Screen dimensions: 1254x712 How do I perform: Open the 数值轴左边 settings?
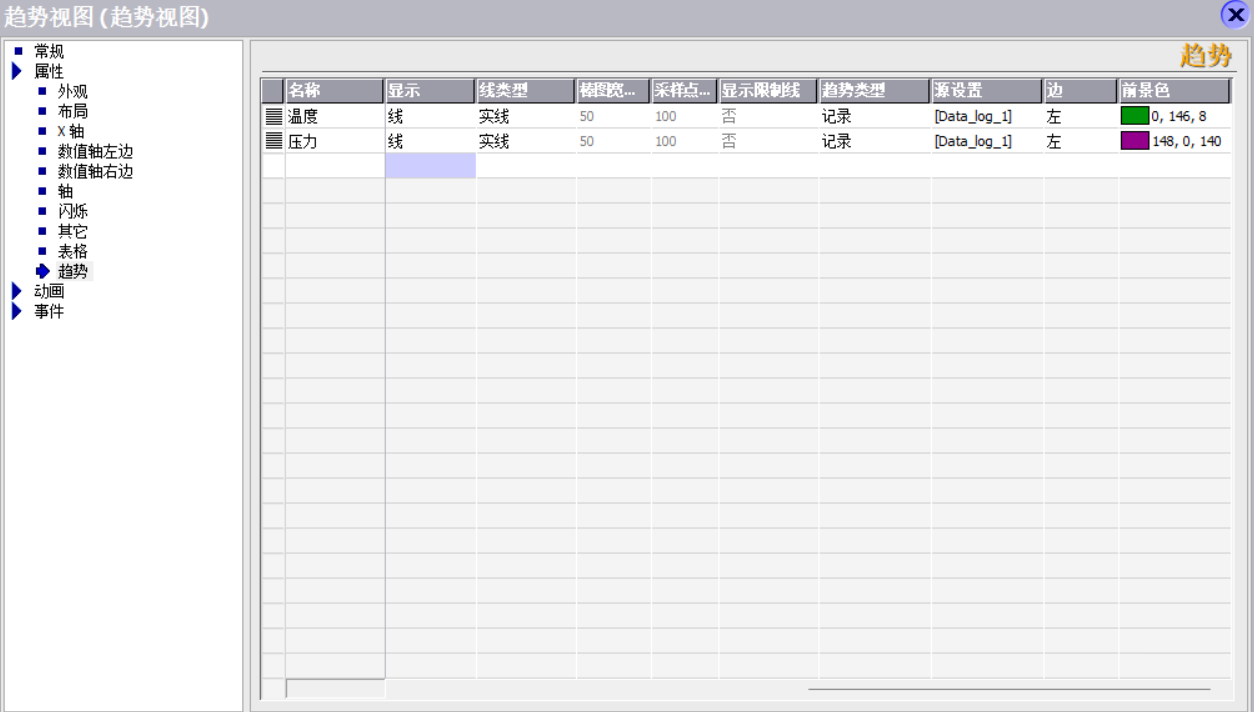point(95,151)
